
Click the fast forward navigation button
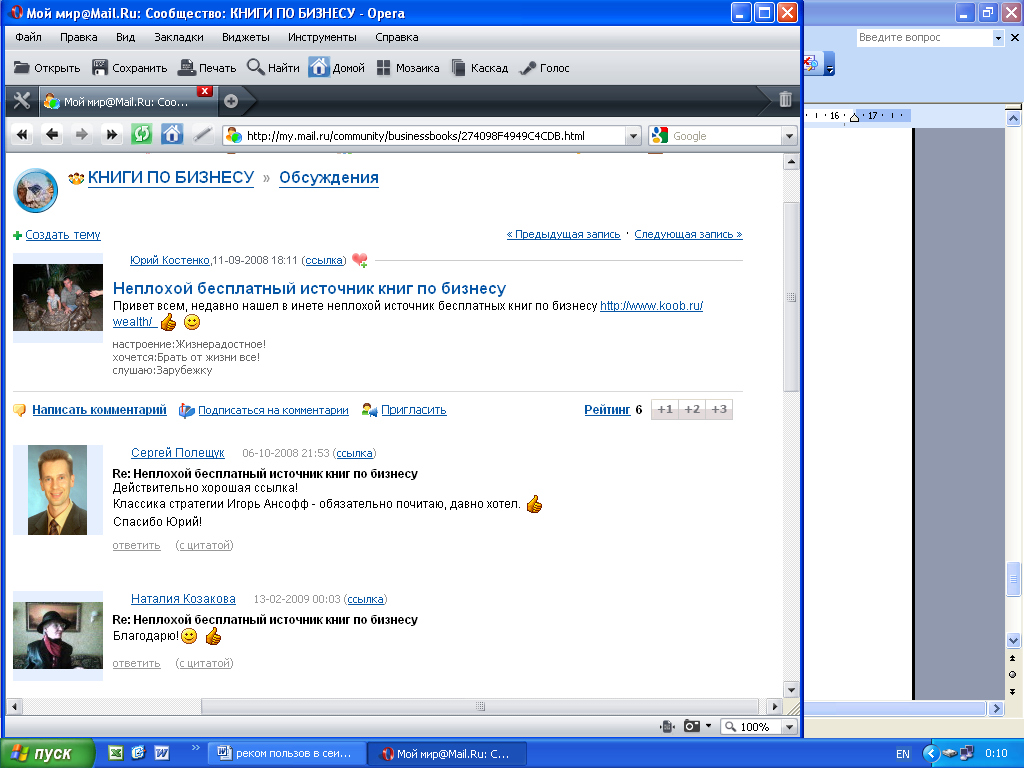coord(112,135)
